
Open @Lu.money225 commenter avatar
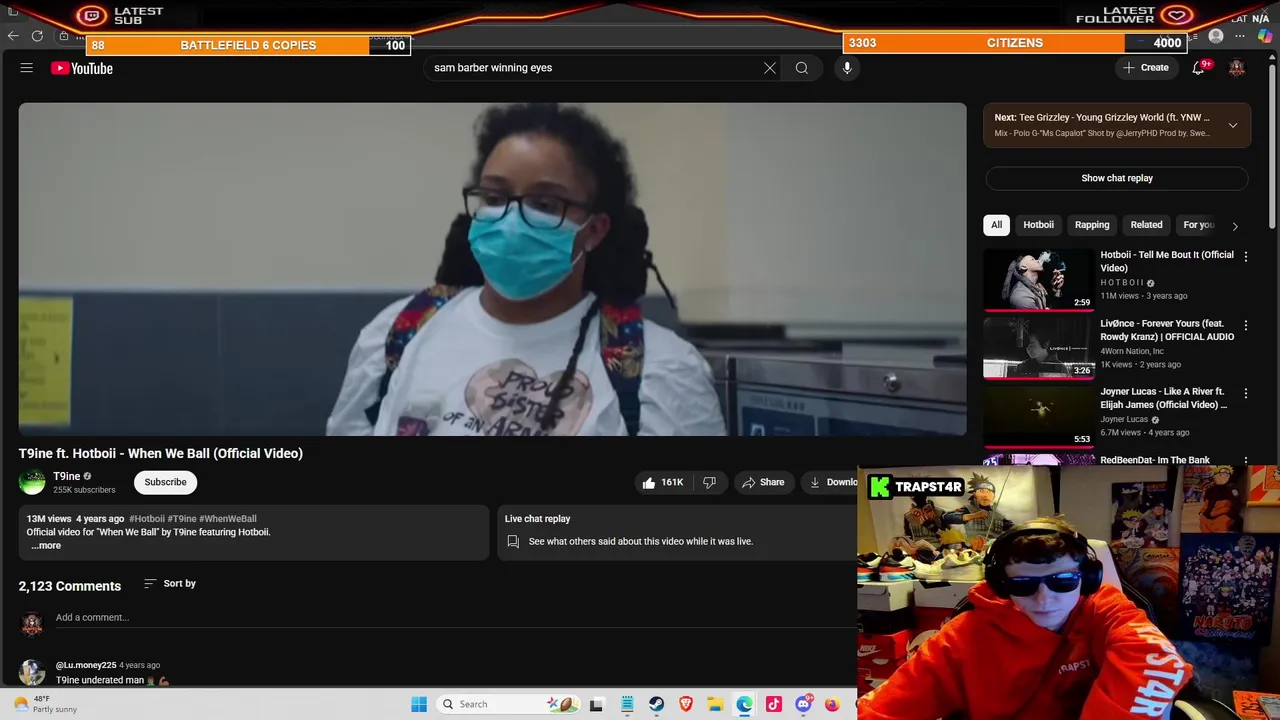32,672
